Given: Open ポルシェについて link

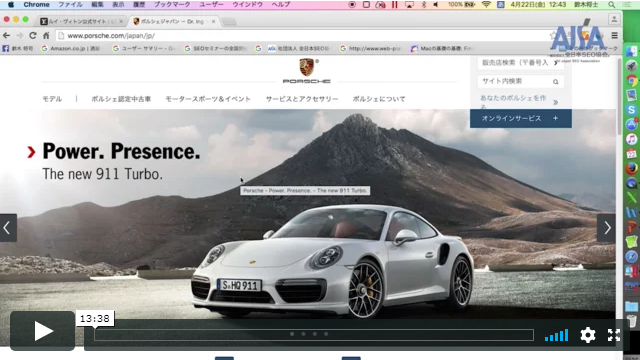Looking at the screenshot, I should [379, 99].
